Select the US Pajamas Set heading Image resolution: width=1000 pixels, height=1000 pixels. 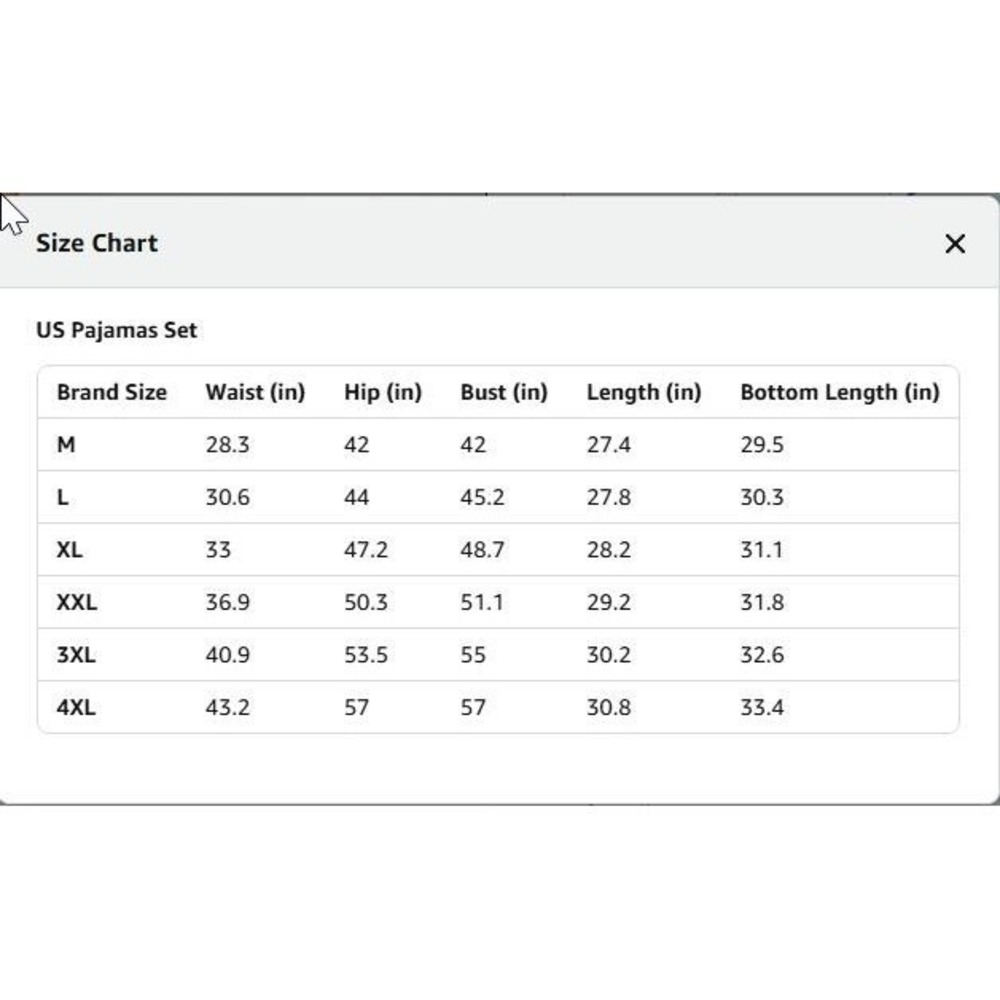pyautogui.click(x=116, y=330)
